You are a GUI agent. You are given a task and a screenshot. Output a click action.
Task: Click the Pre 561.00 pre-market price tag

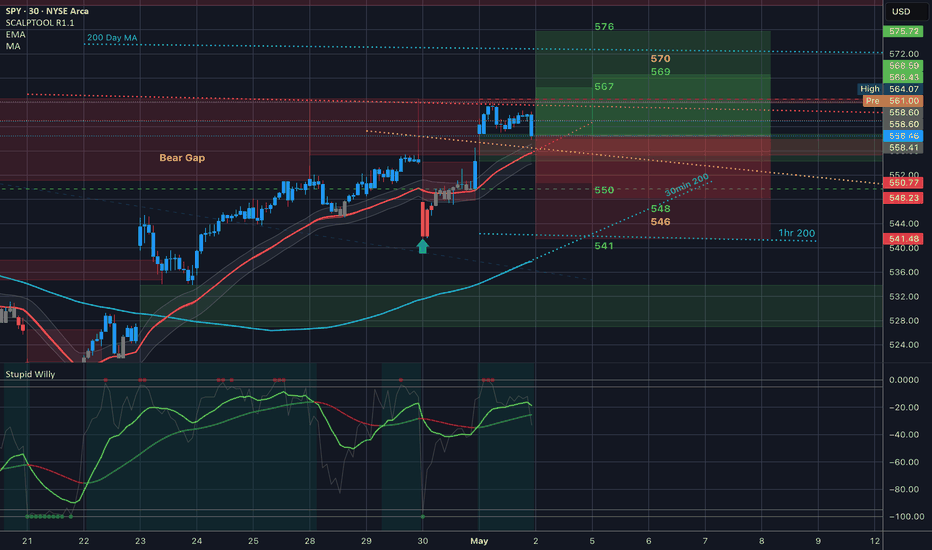[x=893, y=101]
